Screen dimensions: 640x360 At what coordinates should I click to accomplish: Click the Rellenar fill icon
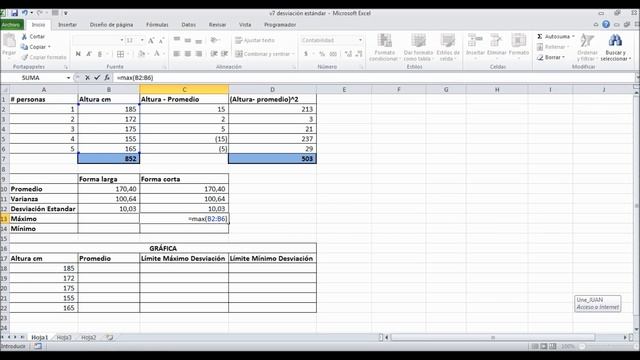pos(540,47)
